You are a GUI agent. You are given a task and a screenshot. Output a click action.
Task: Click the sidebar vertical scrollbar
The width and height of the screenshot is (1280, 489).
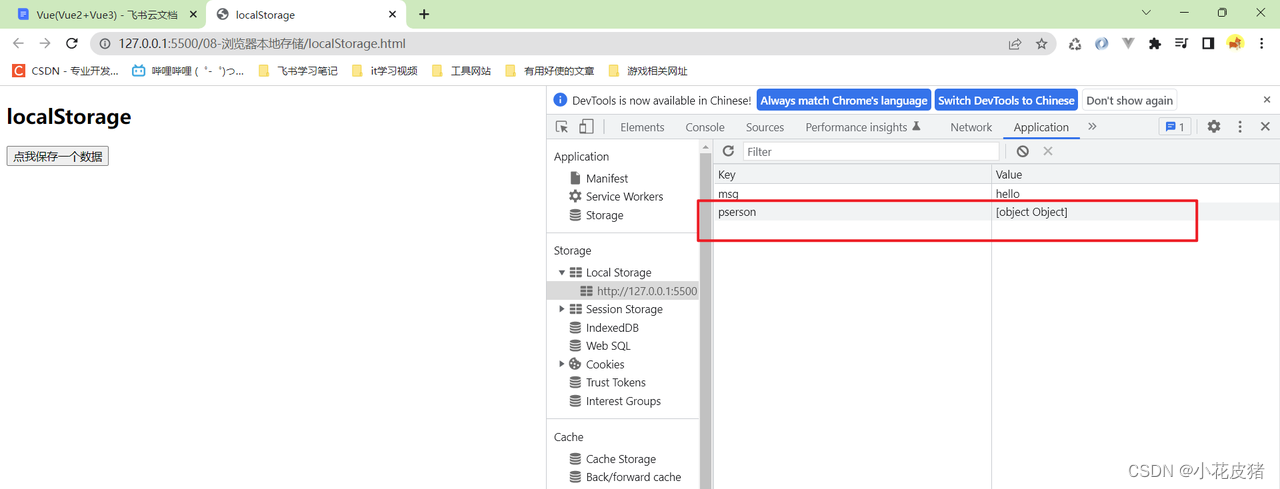705,313
